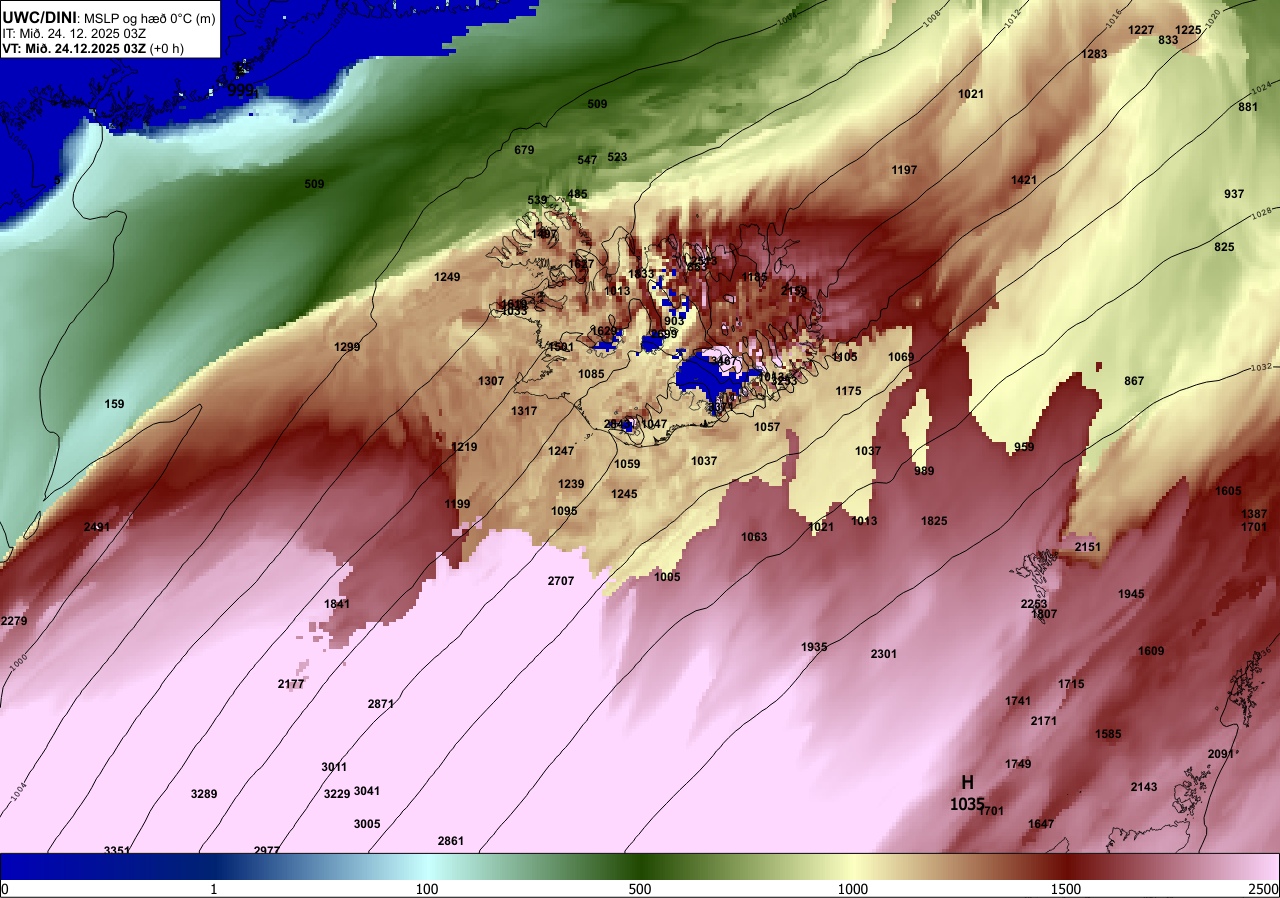Select the IT: Mið. 24. 12. 2025 03Z line
1280x898 pixels.
pyautogui.click(x=73, y=33)
